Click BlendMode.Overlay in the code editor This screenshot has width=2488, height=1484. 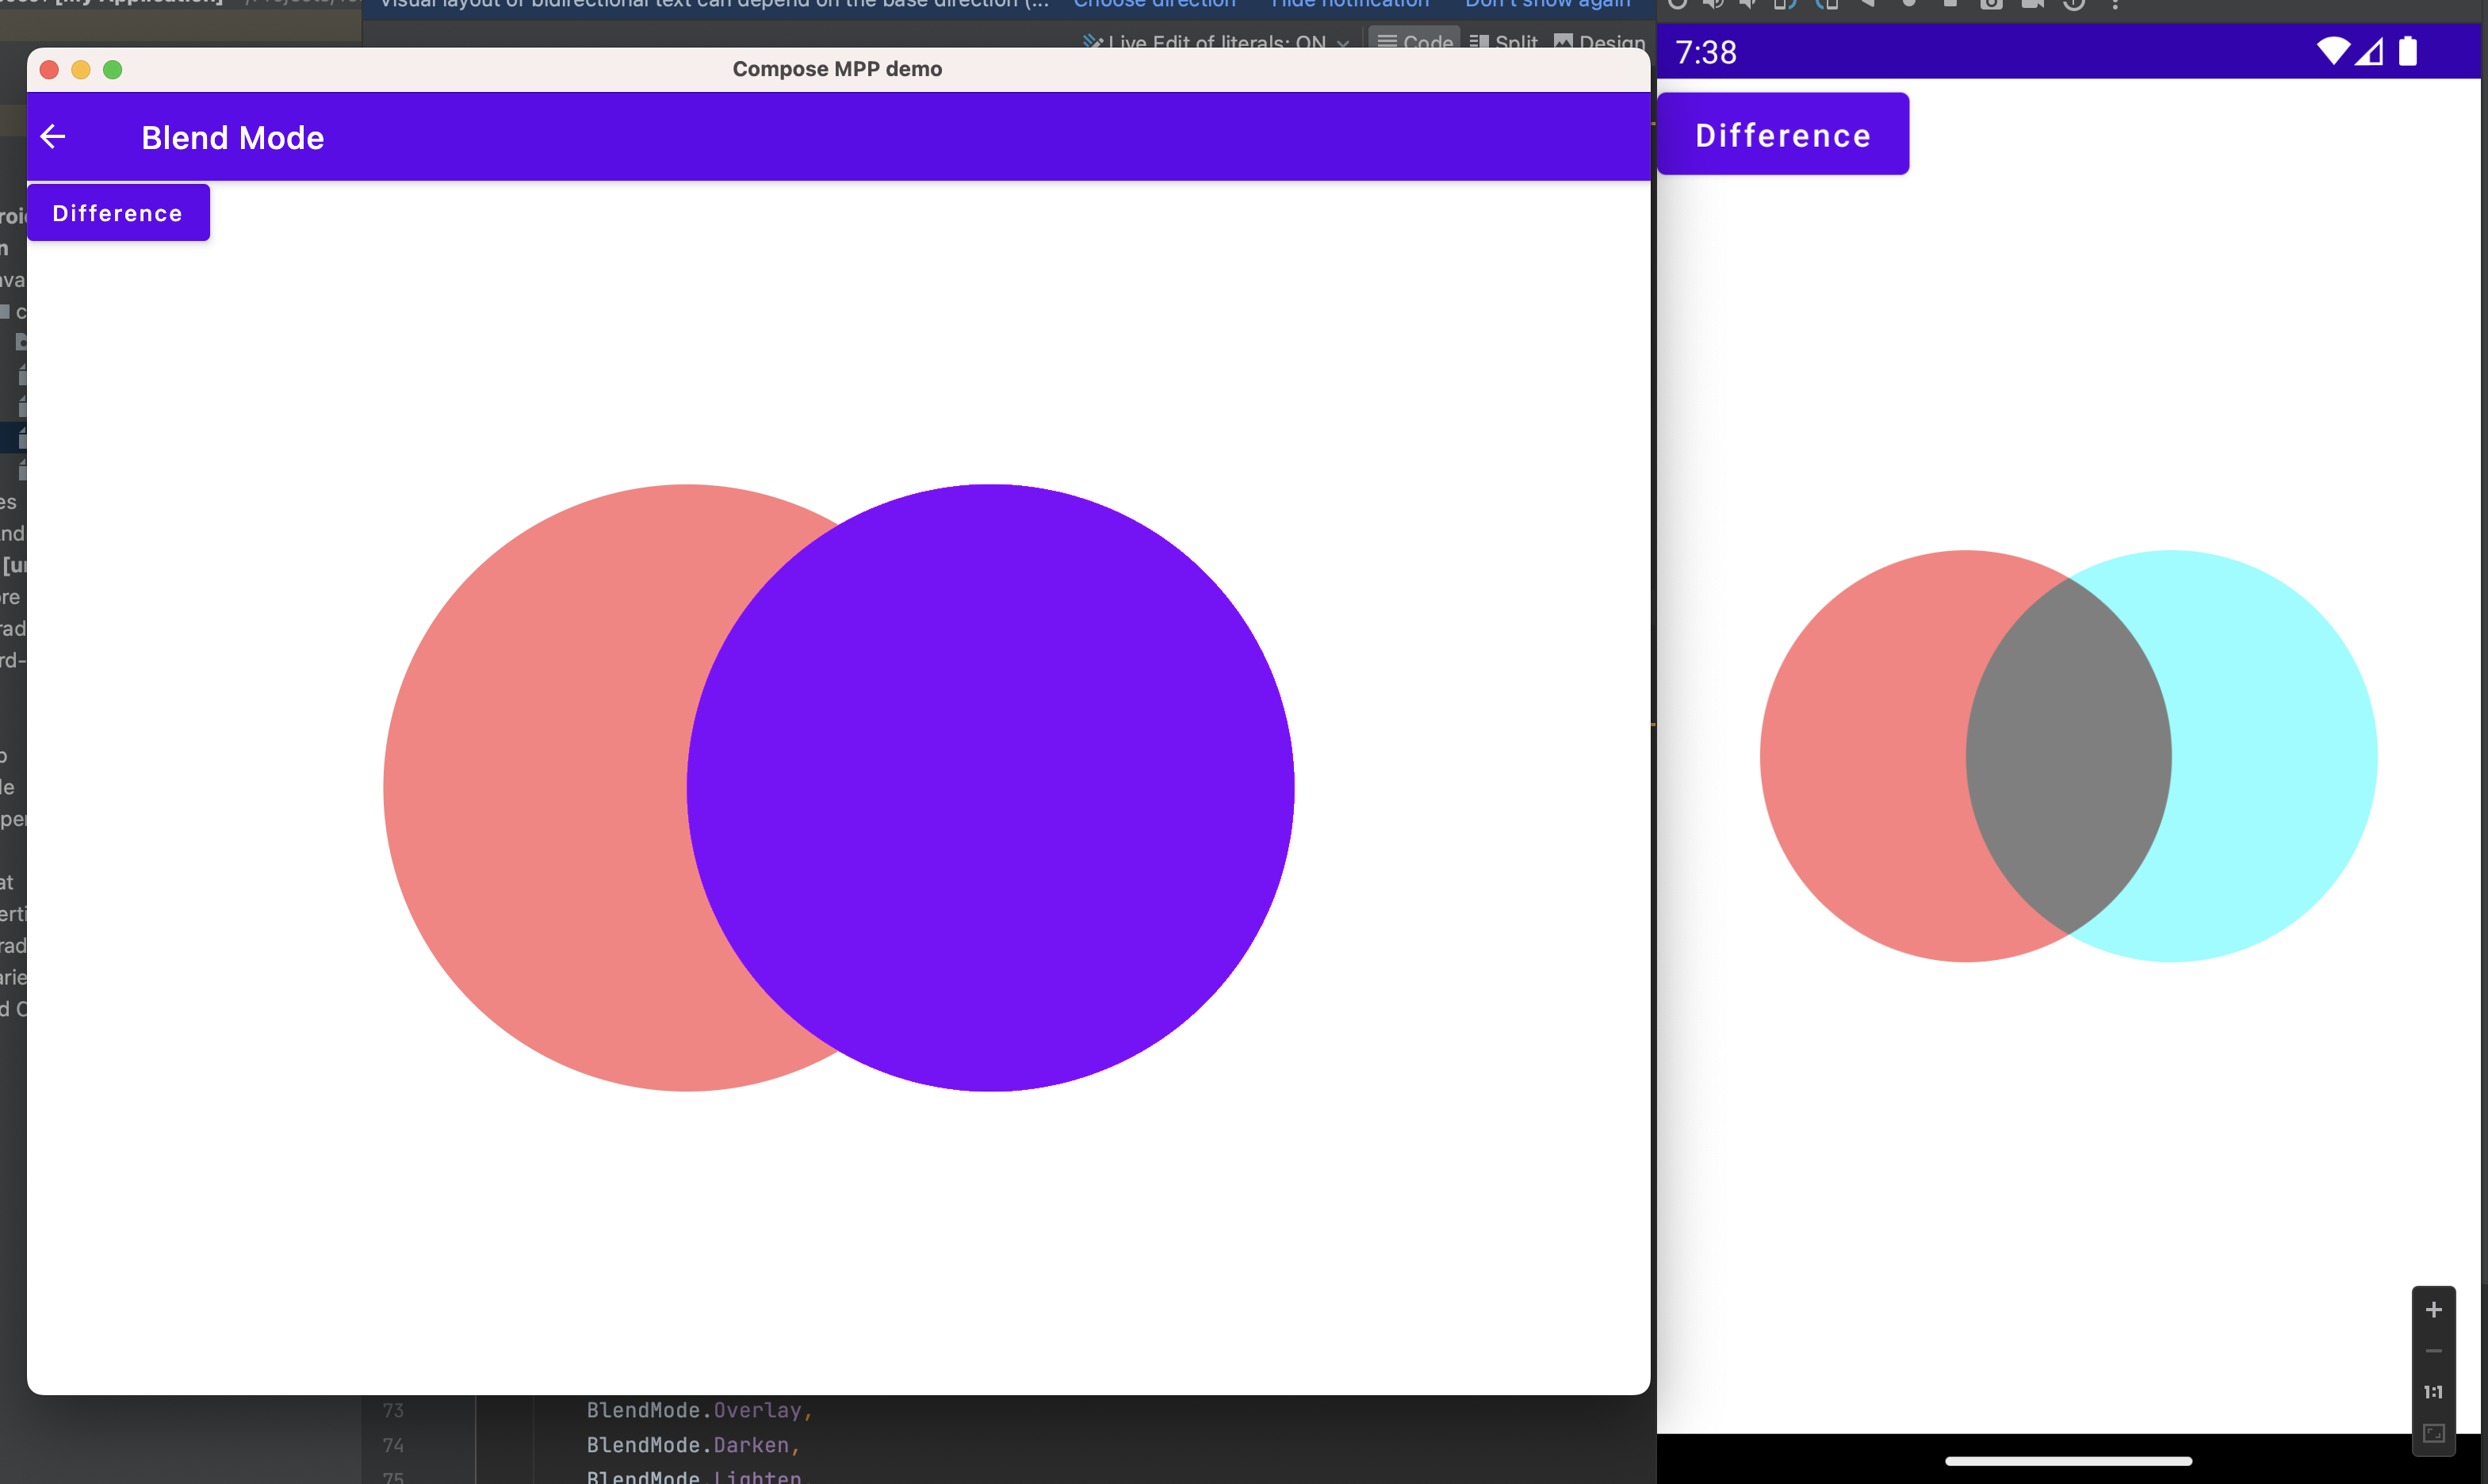698,1410
